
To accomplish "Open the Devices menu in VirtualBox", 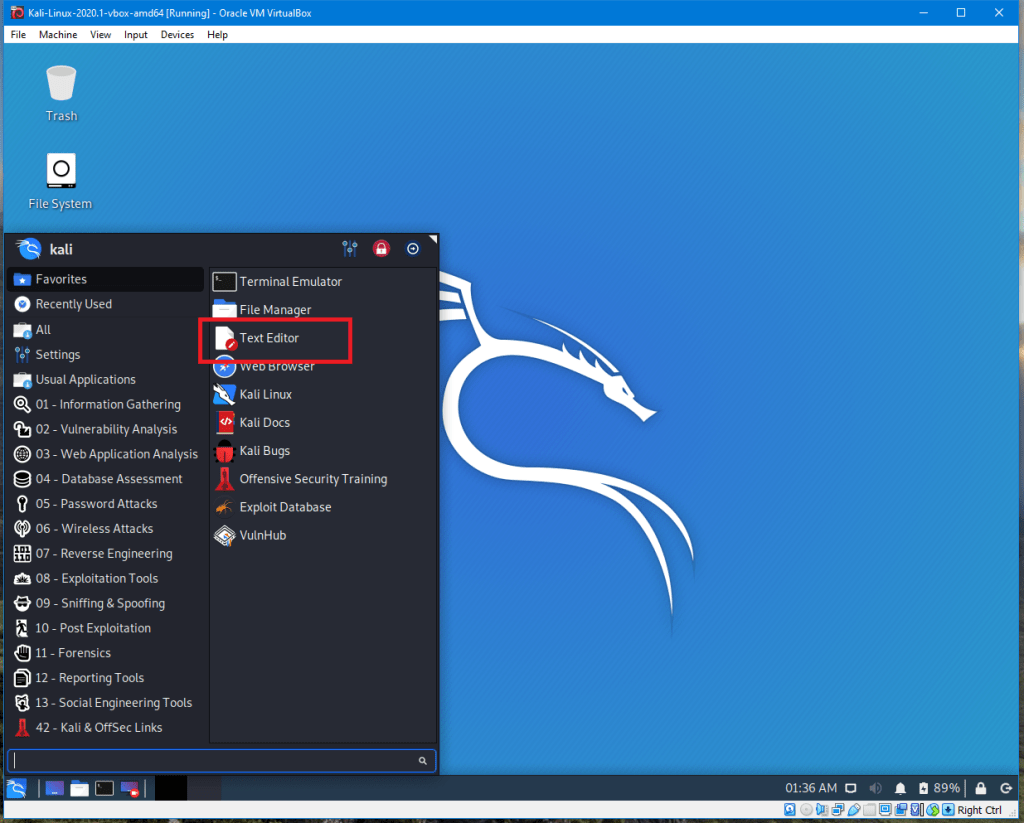I will [x=177, y=35].
